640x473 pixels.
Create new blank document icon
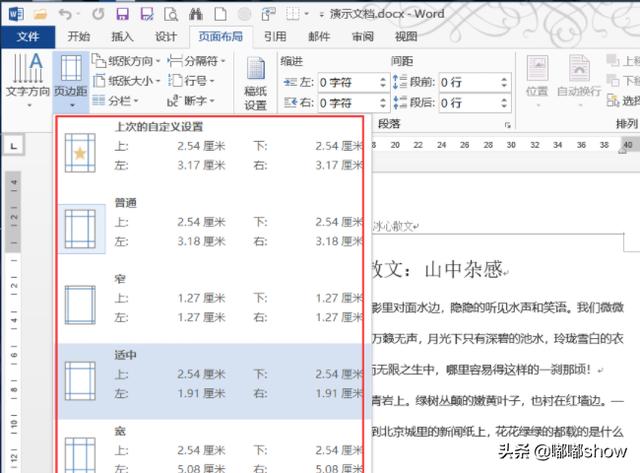[x=220, y=14]
